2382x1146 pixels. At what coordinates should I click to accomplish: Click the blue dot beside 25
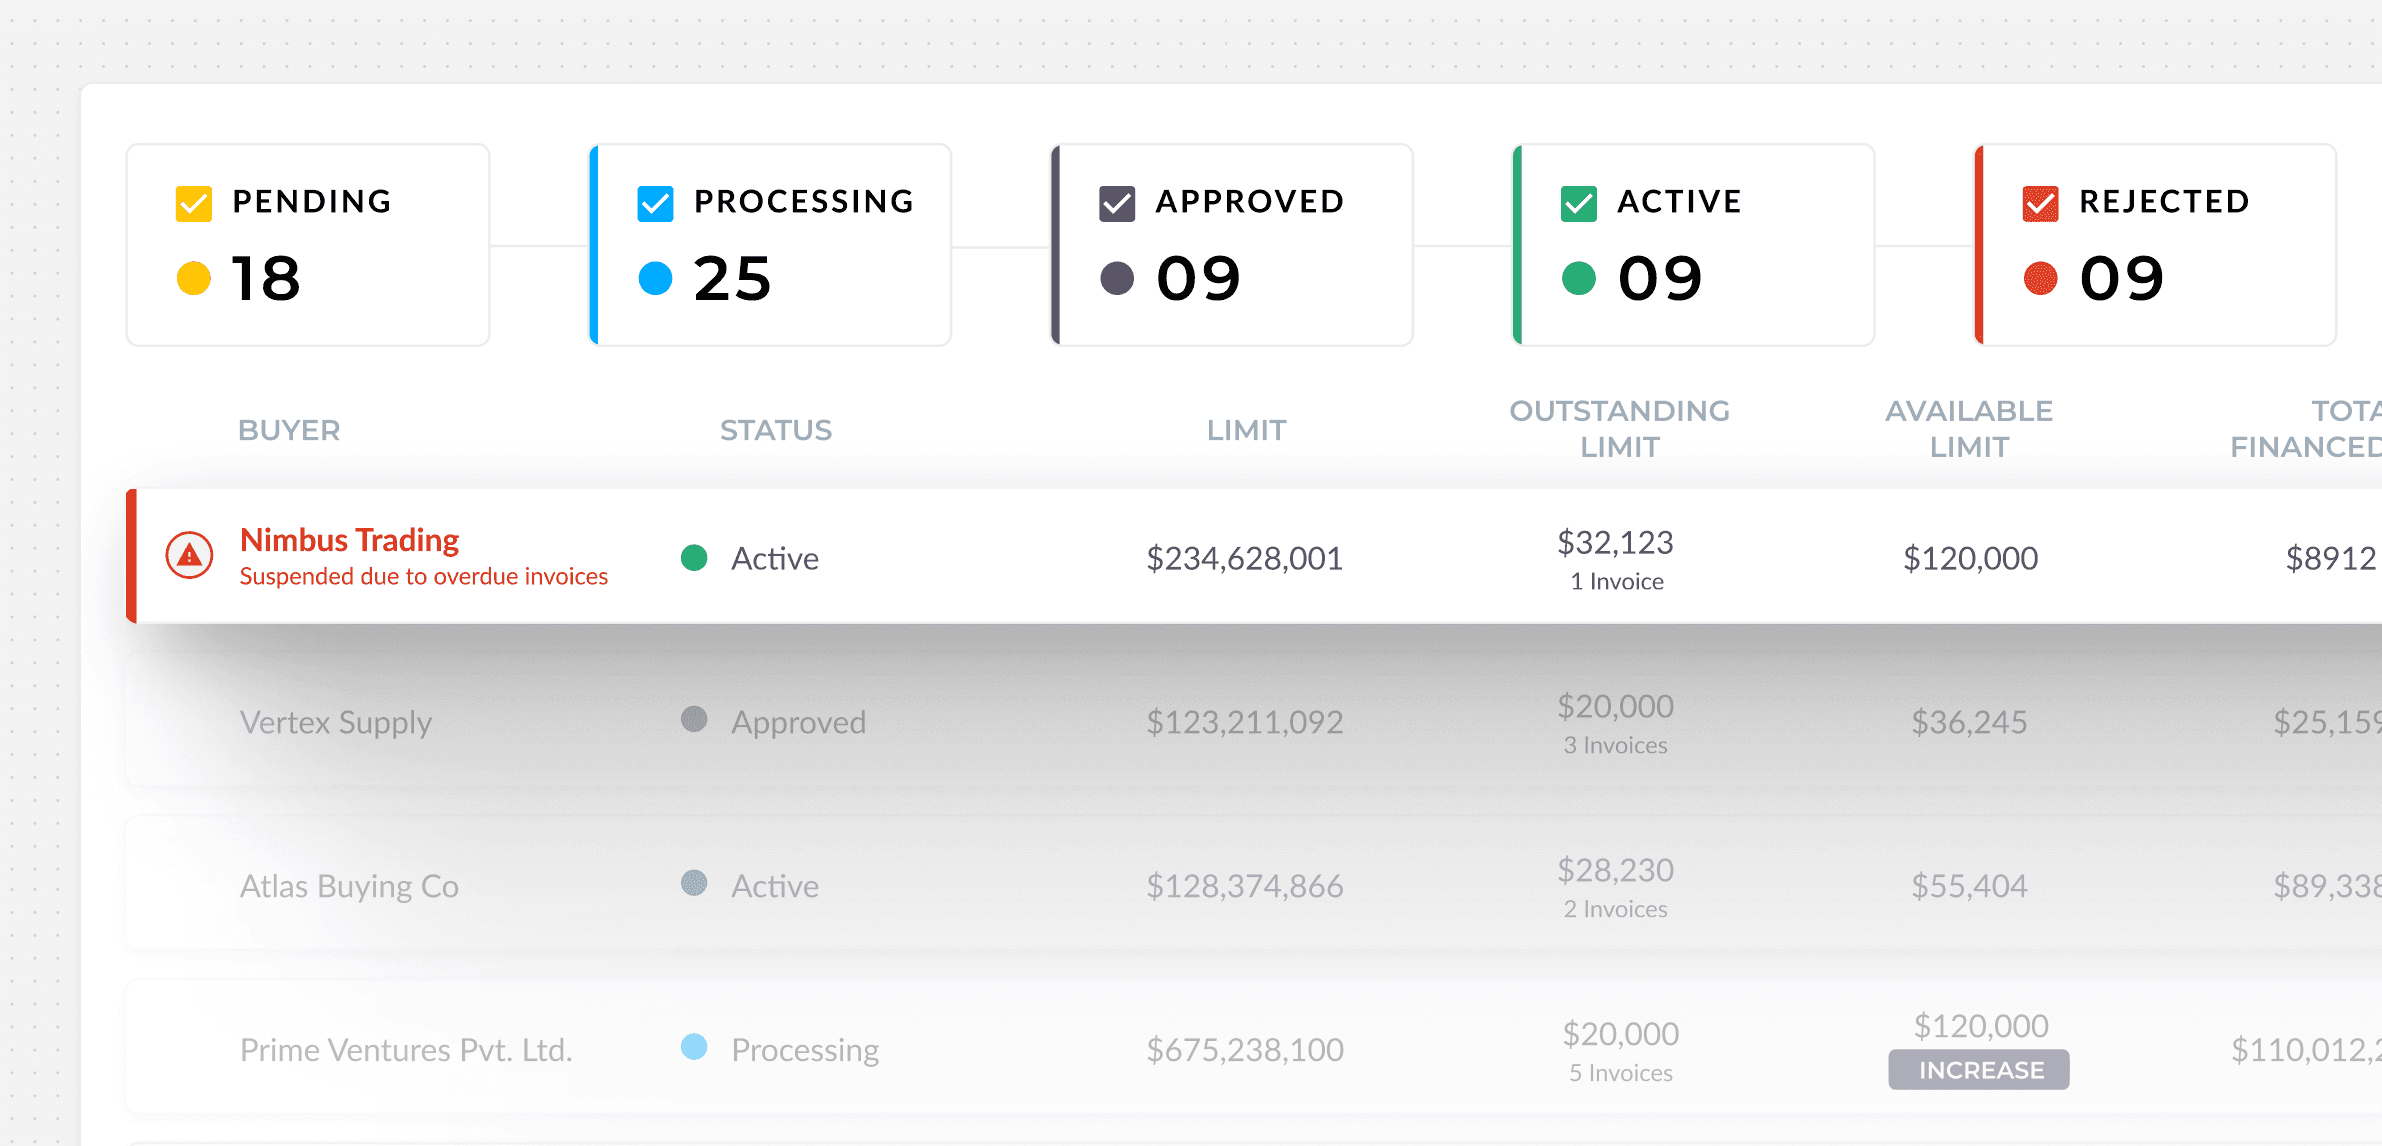(655, 278)
